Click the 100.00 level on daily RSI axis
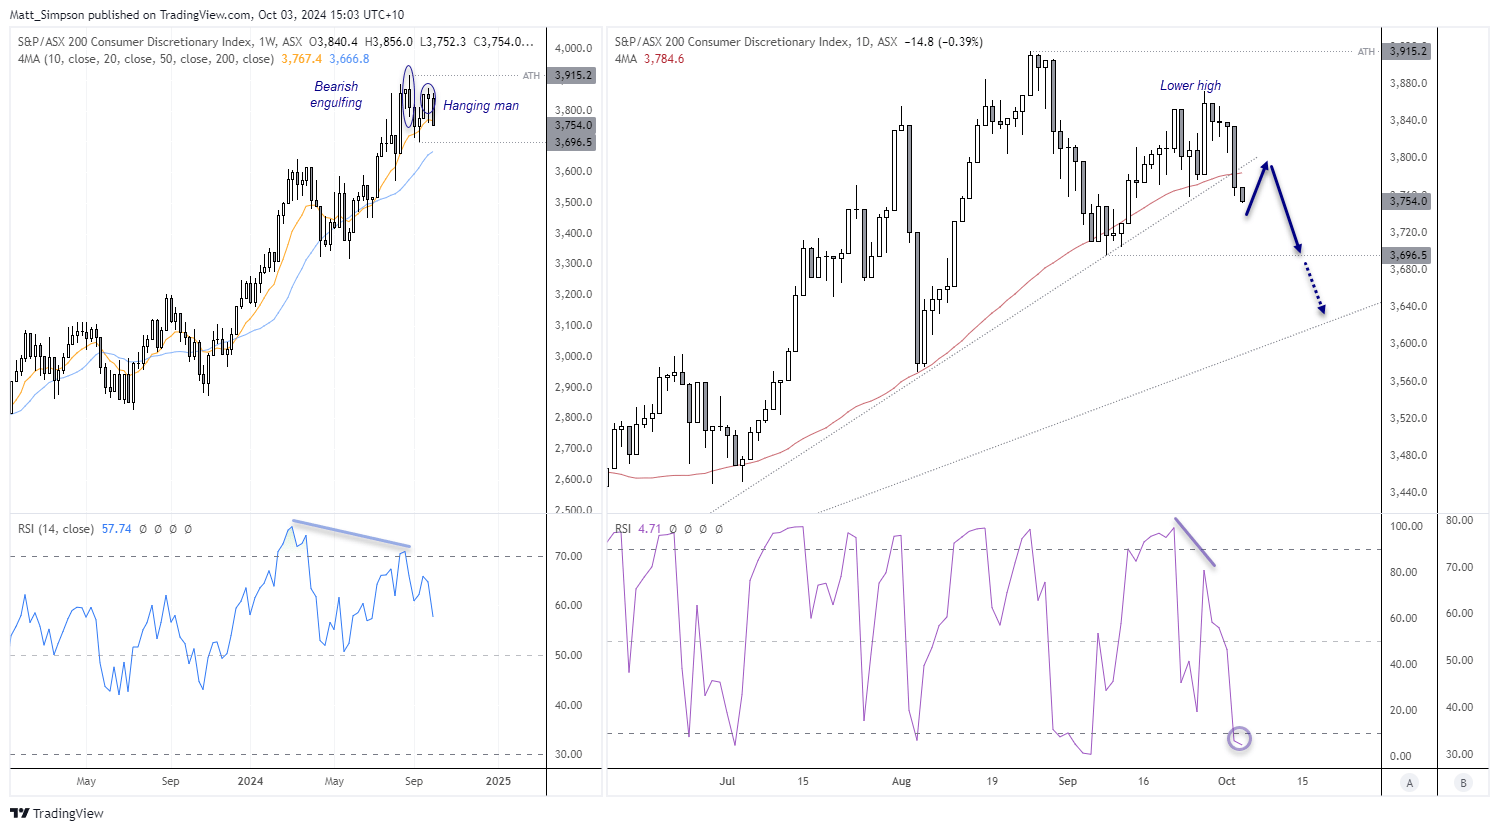This screenshot has width=1499, height=831. (x=1406, y=526)
